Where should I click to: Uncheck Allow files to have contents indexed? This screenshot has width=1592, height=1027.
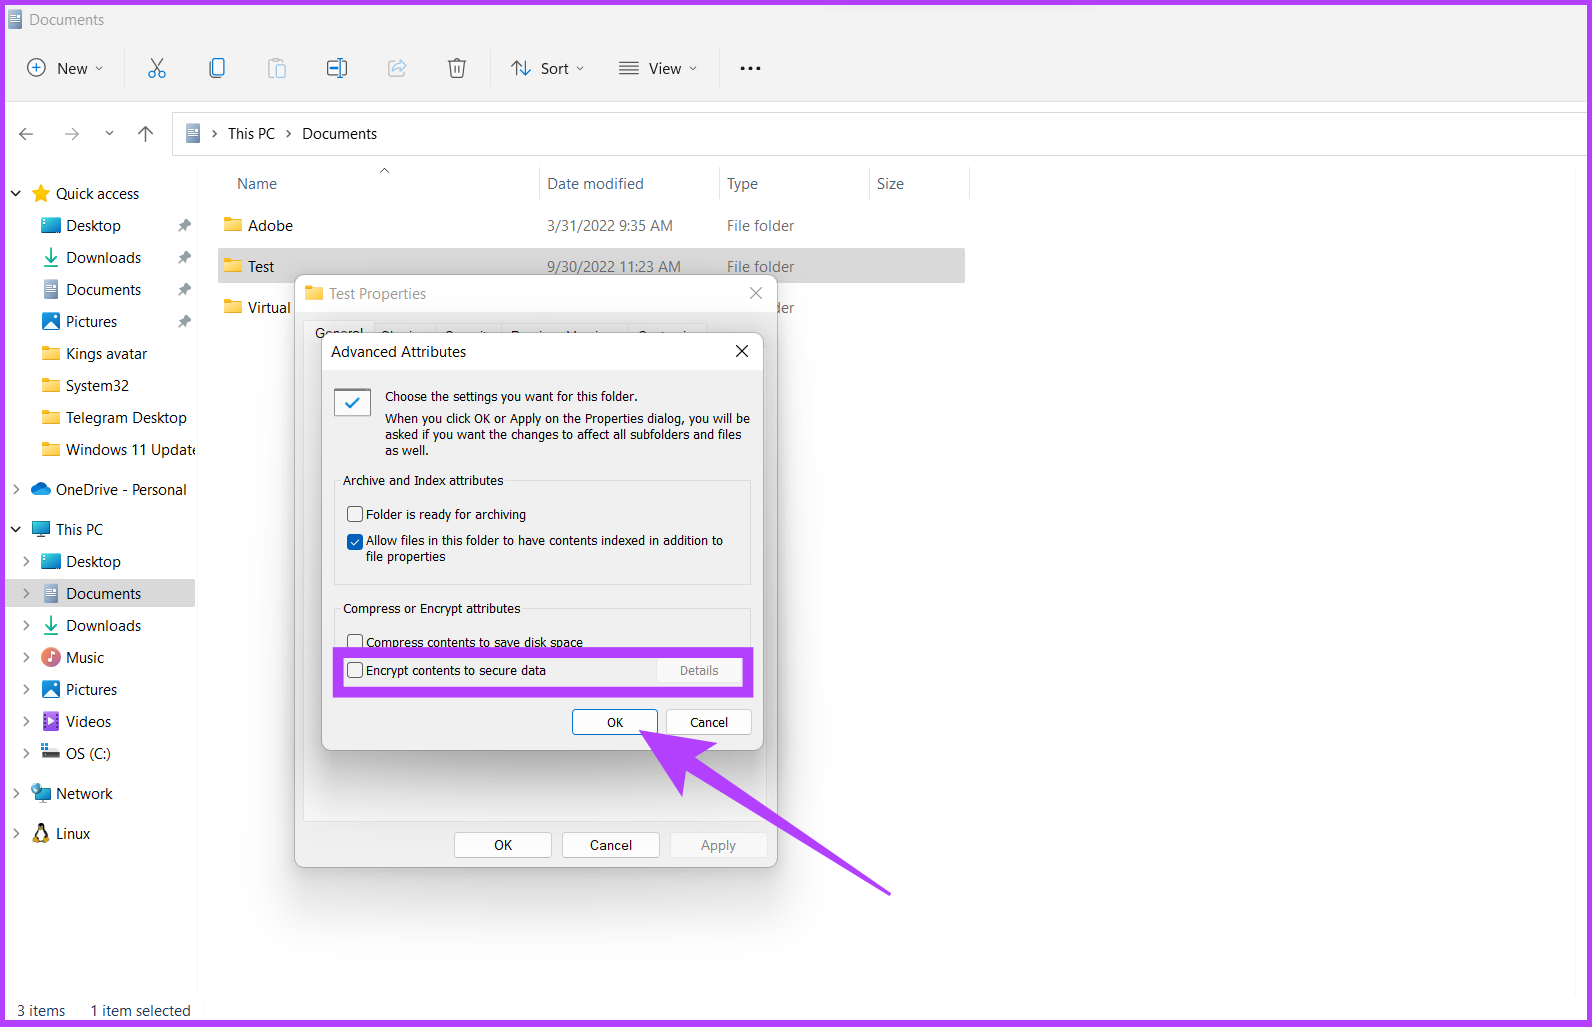click(355, 542)
